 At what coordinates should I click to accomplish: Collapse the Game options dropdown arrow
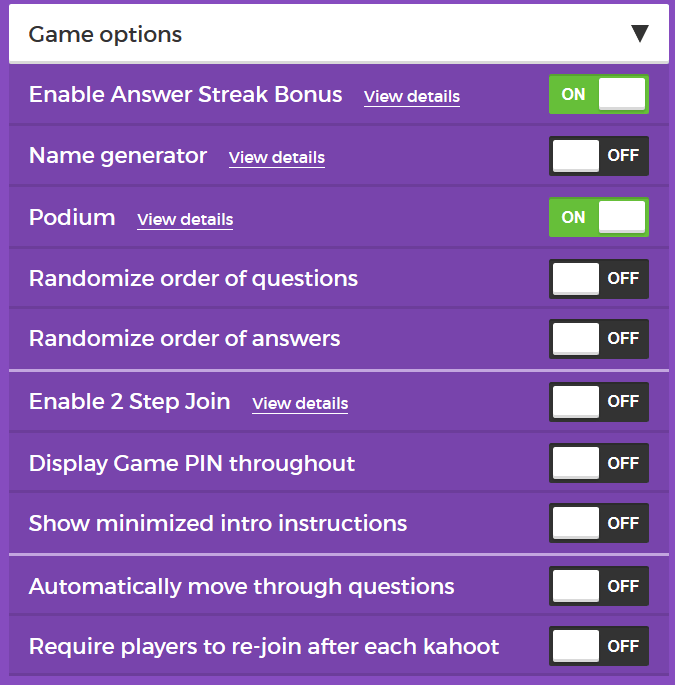[640, 34]
